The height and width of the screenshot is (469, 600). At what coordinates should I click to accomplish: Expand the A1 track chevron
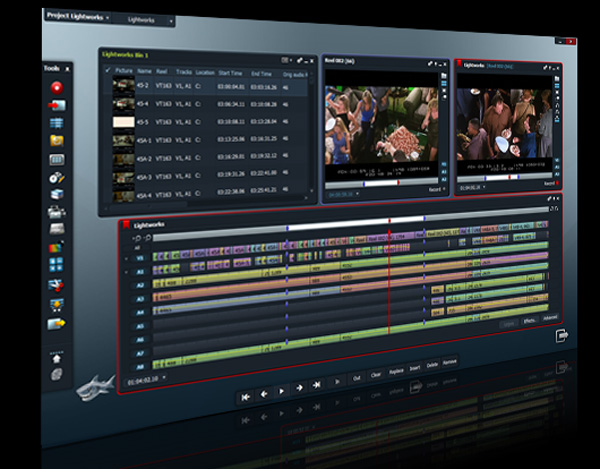tap(126, 272)
